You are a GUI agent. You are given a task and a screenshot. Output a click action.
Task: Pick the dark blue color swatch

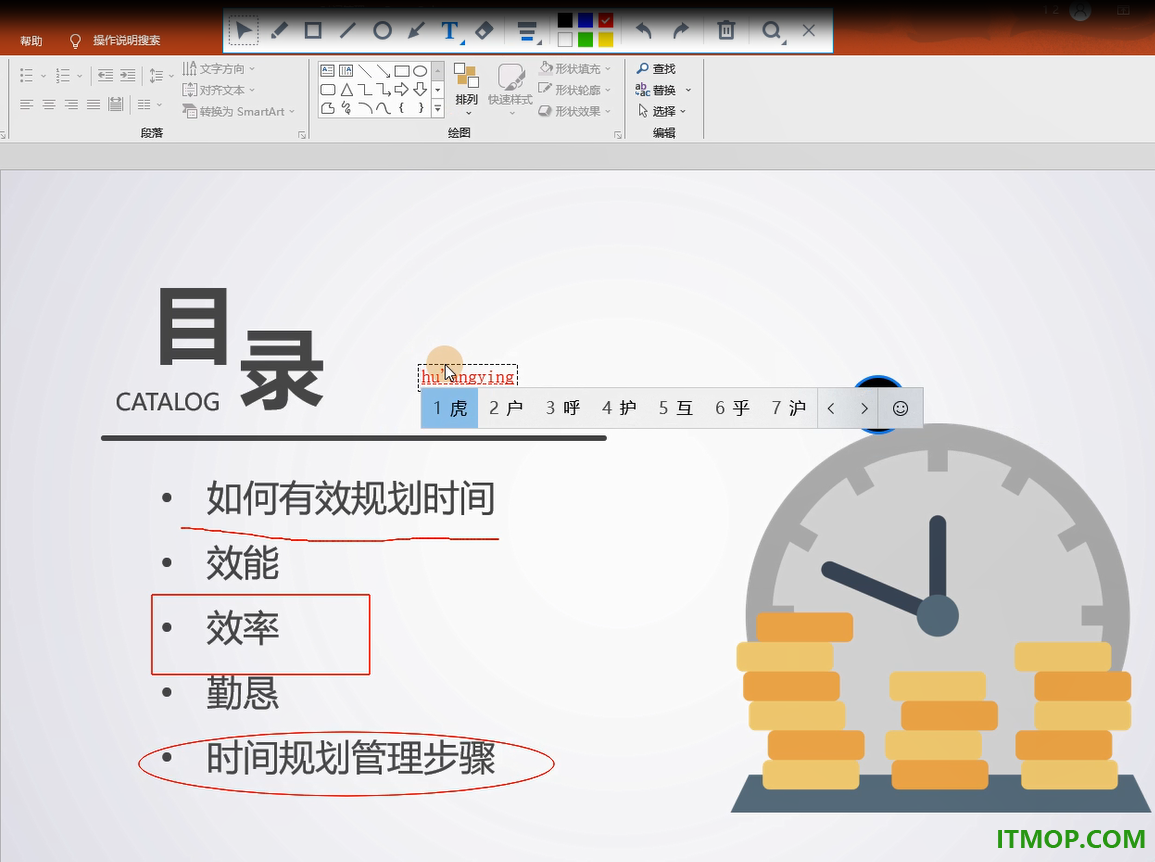coord(586,21)
